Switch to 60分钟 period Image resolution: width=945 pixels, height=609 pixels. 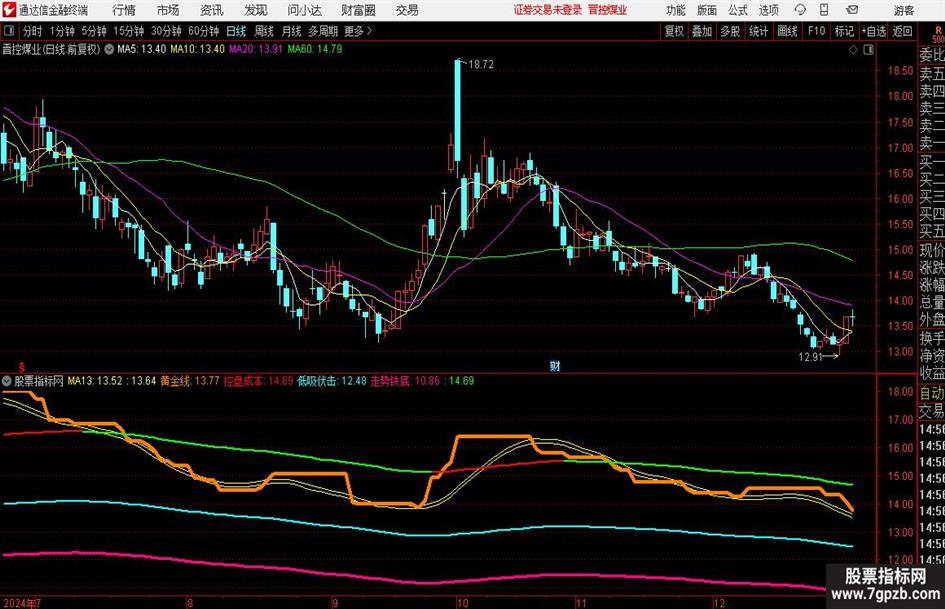204,31
